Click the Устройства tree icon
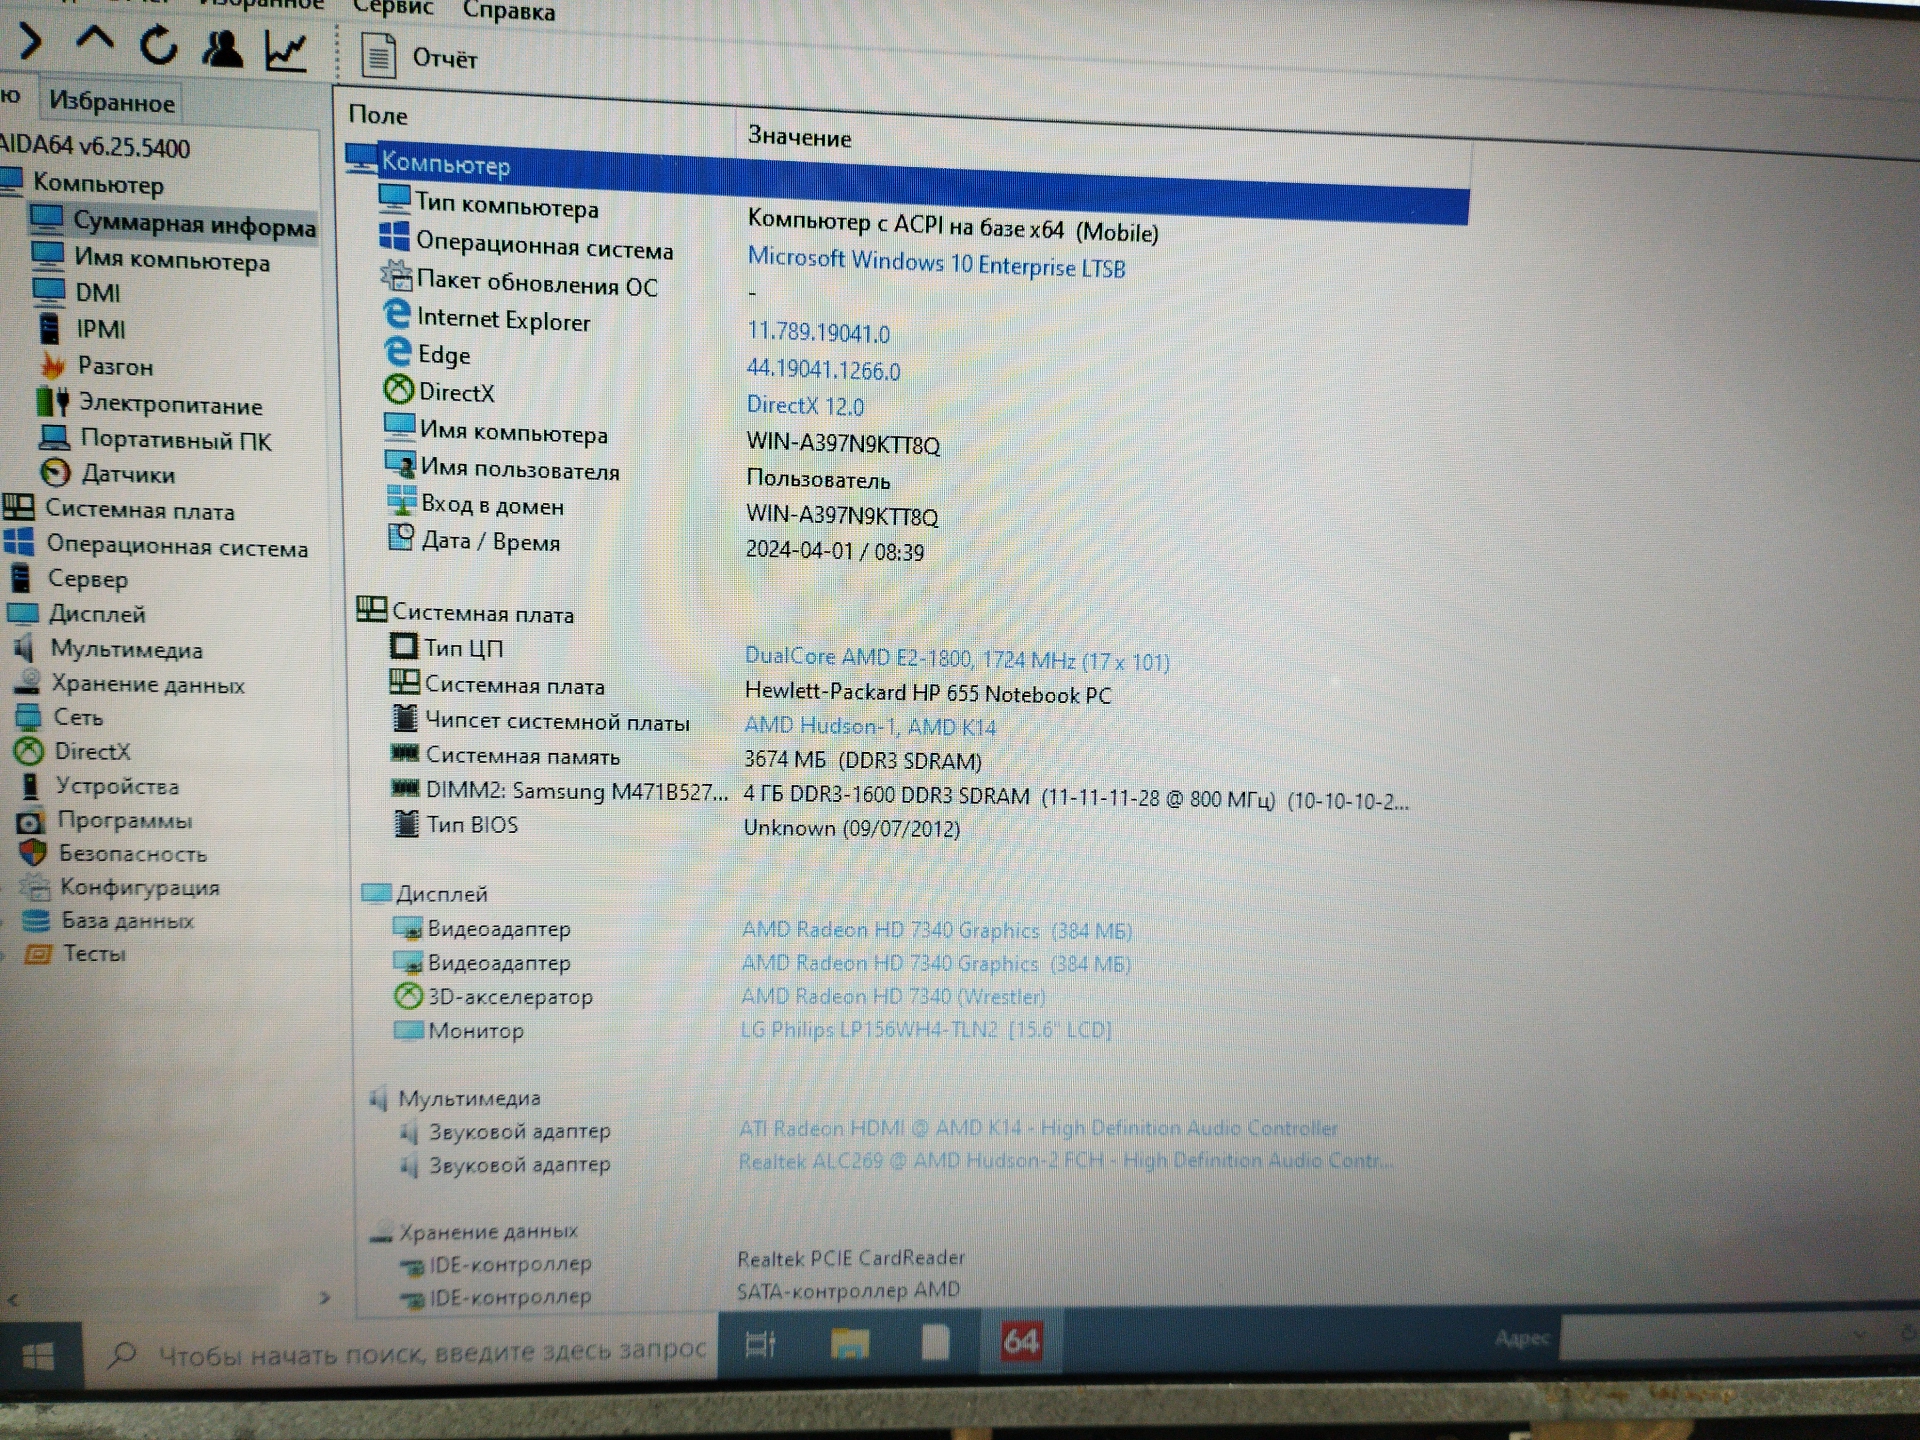1920x1440 pixels. [31, 785]
